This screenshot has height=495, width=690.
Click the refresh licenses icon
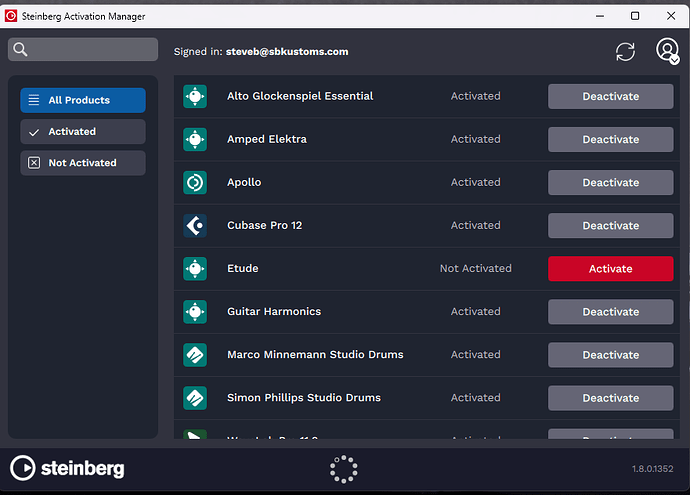click(625, 52)
